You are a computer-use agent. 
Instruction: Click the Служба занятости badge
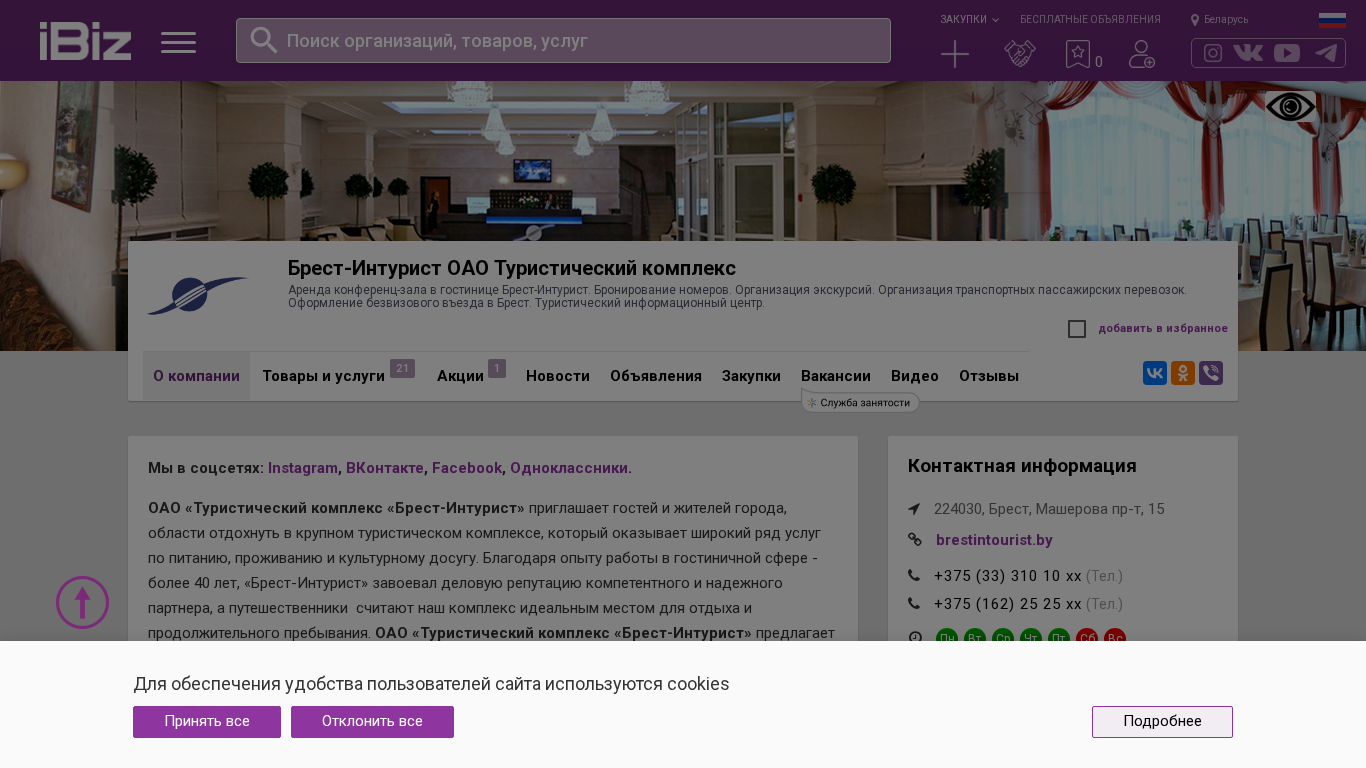tap(860, 402)
